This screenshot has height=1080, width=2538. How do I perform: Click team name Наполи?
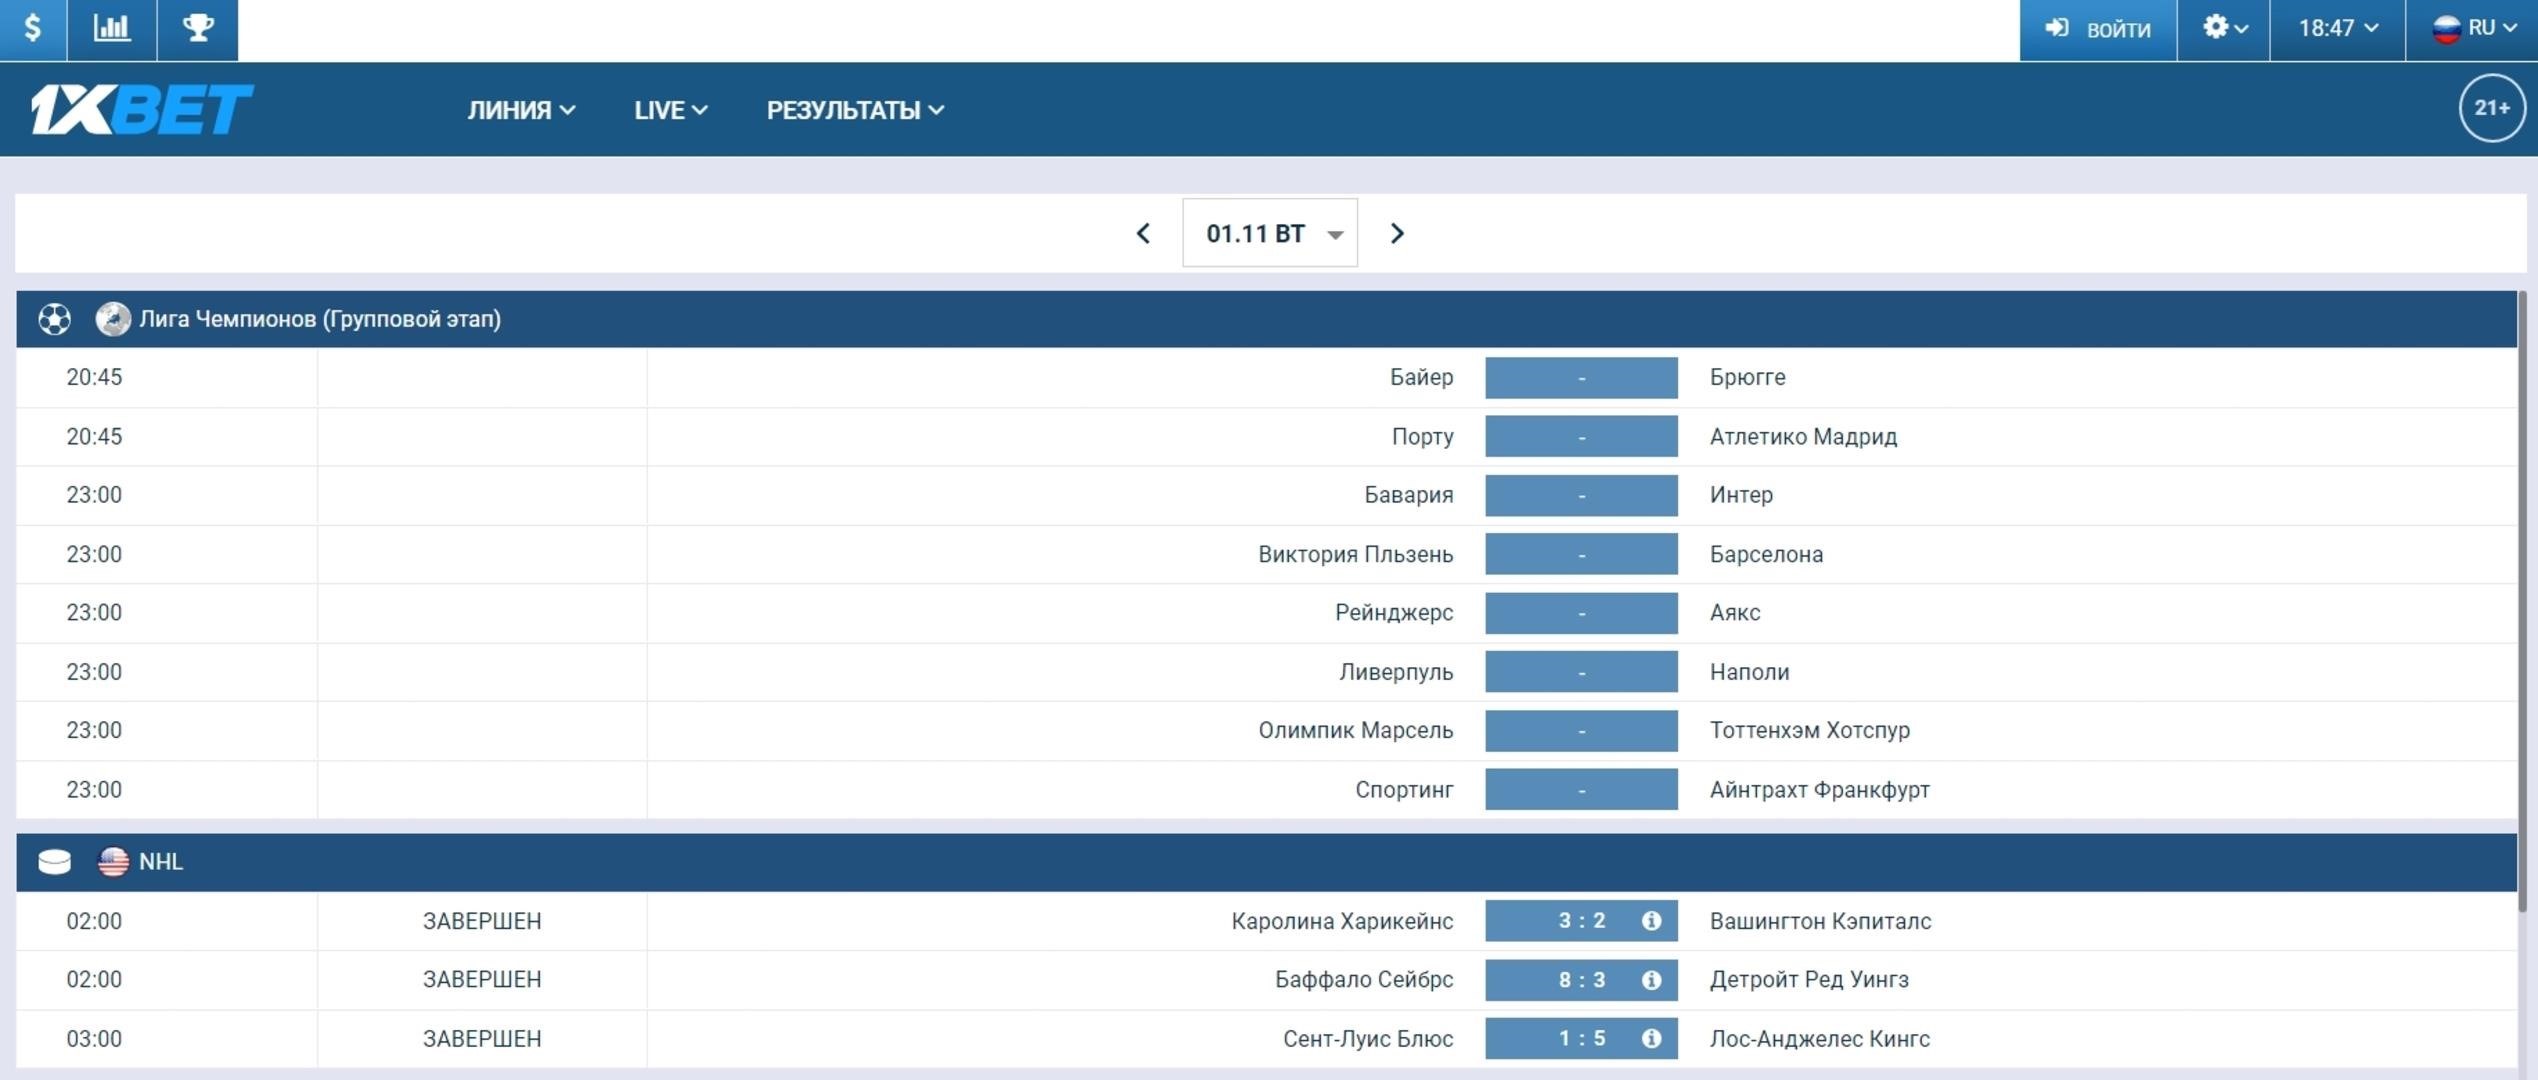pos(1749,672)
